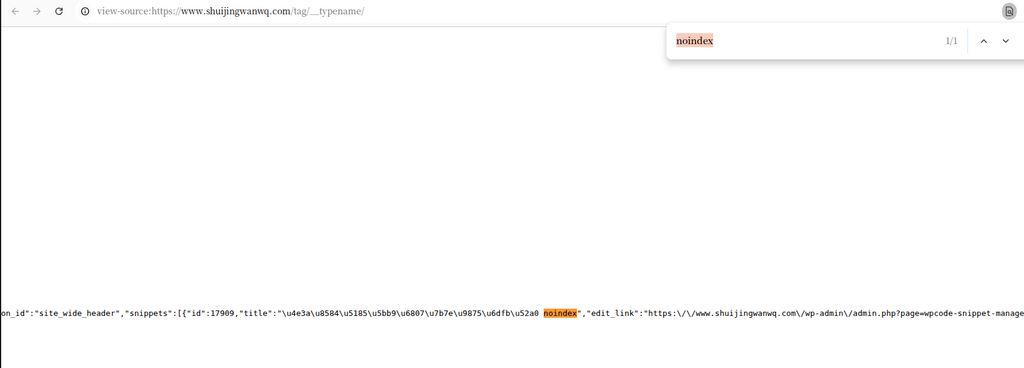This screenshot has height=368, width=1024.
Task: Jump to the previous find match
Action: coord(984,41)
